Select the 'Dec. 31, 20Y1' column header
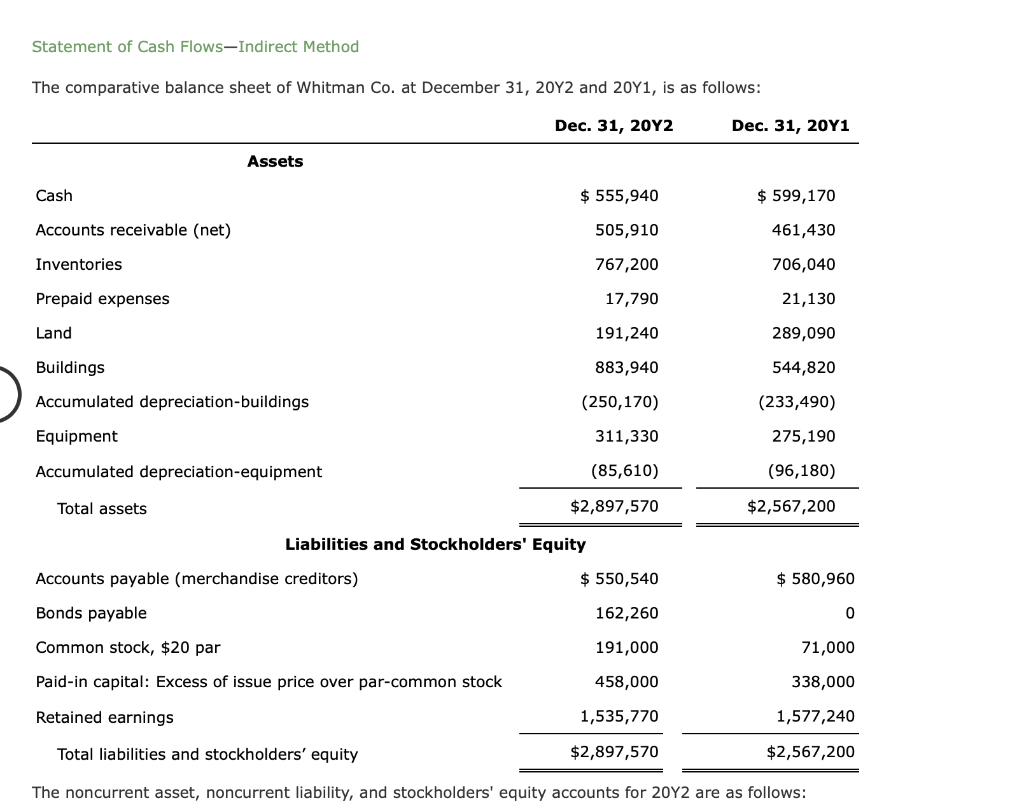 [x=790, y=125]
